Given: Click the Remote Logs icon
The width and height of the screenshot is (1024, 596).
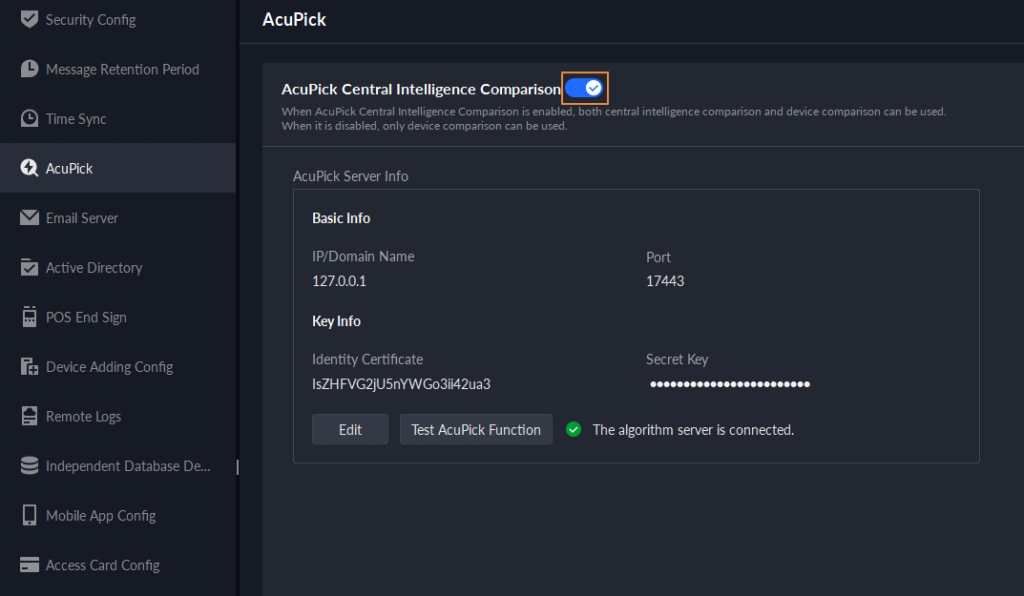Looking at the screenshot, I should pyautogui.click(x=29, y=416).
